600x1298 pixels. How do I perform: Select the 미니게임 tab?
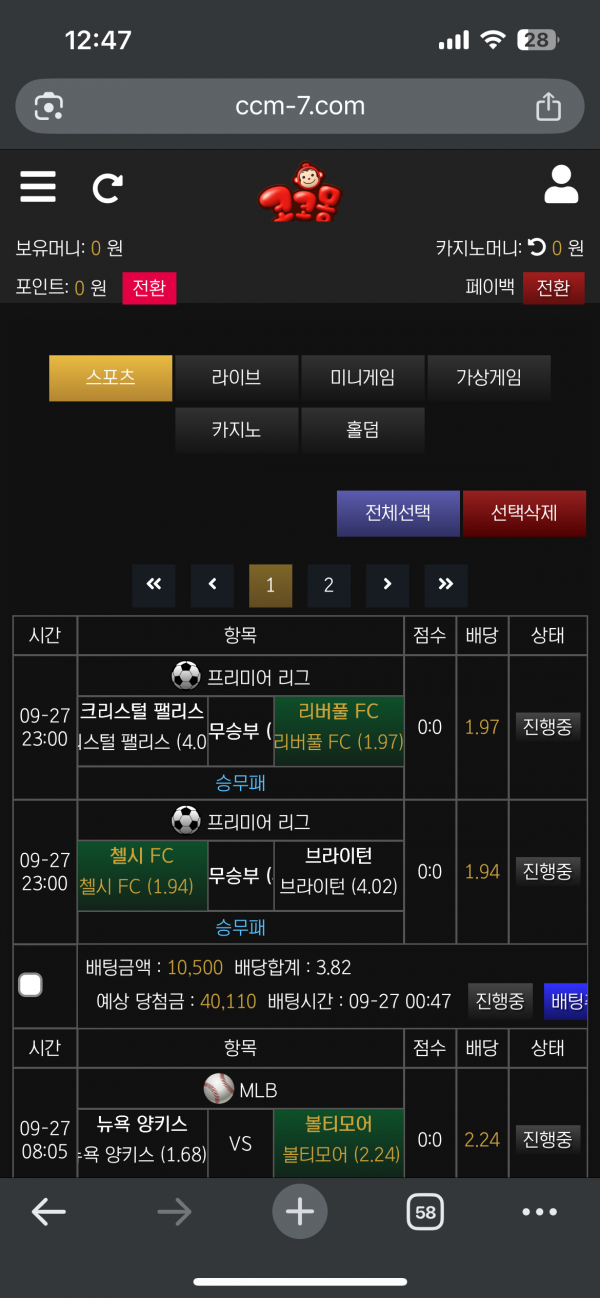pyautogui.click(x=362, y=378)
